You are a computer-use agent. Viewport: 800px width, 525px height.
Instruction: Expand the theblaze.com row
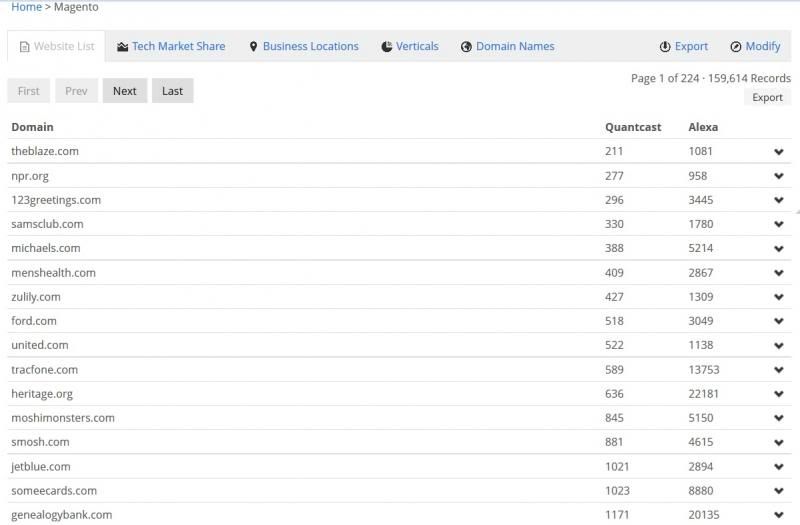[x=779, y=152]
